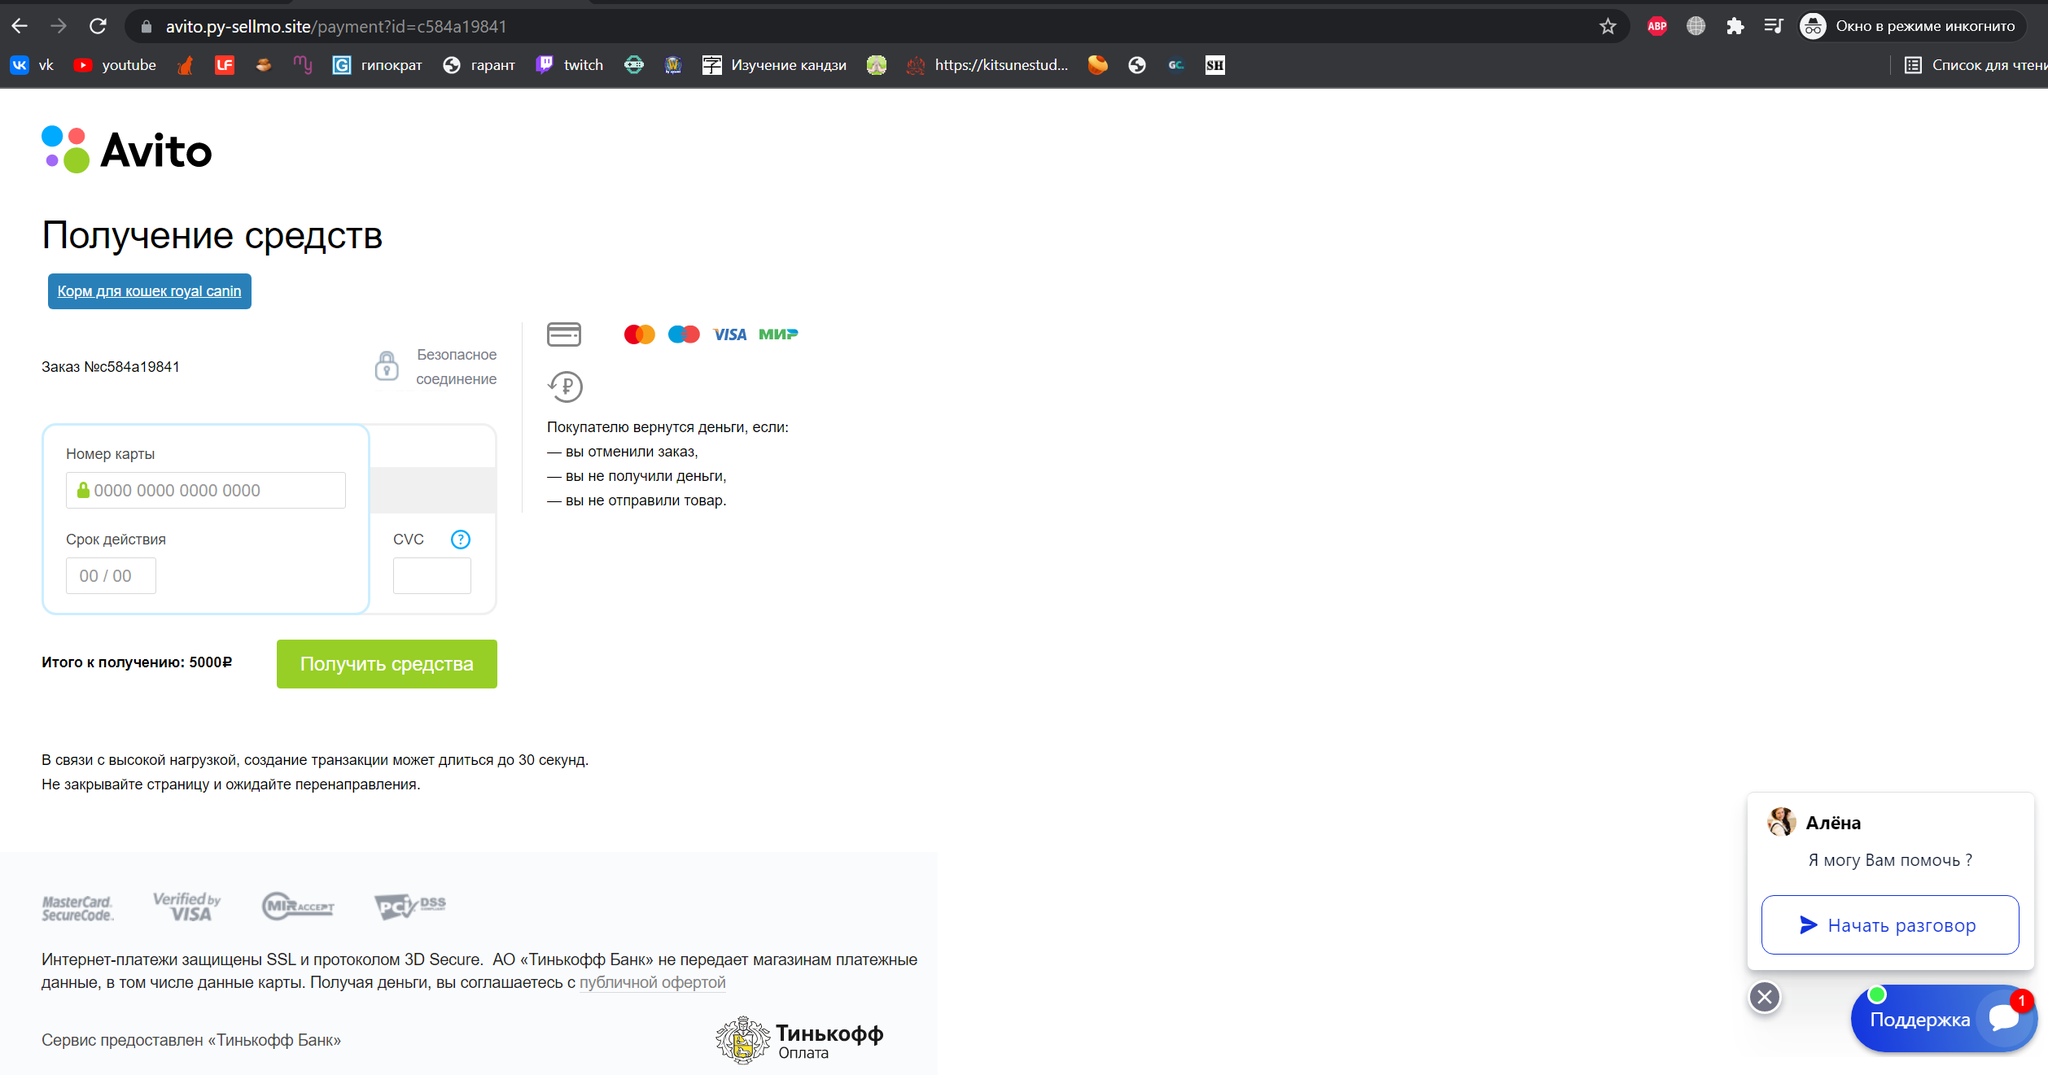Open the orange ball bookmark icon
Screen dimensions: 2048x1075
coord(1098,65)
